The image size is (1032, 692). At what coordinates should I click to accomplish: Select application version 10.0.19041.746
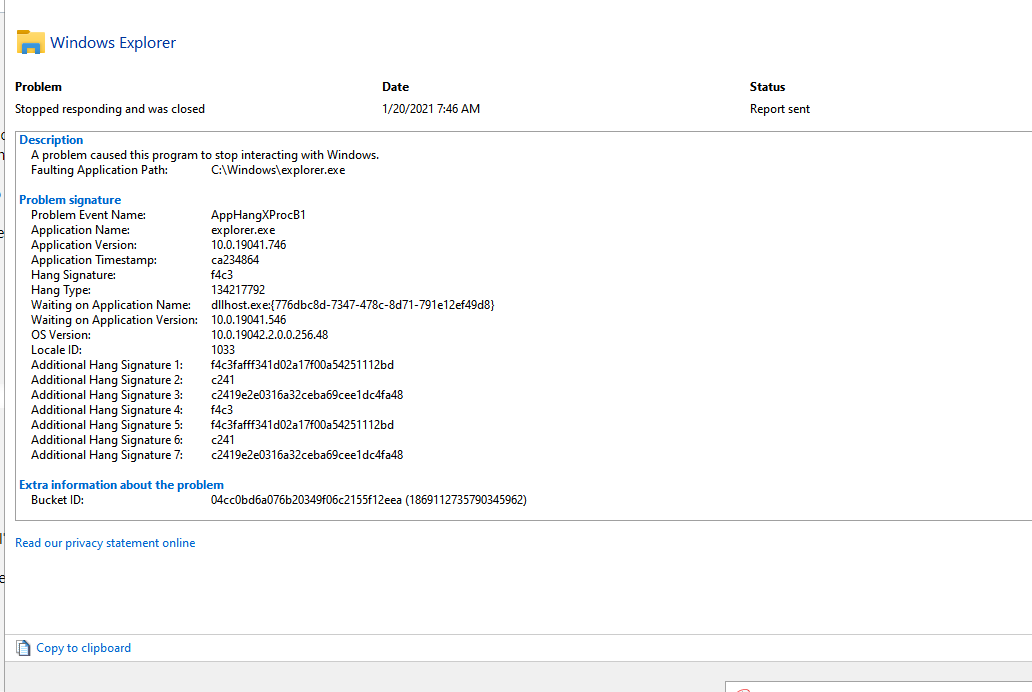click(x=248, y=245)
